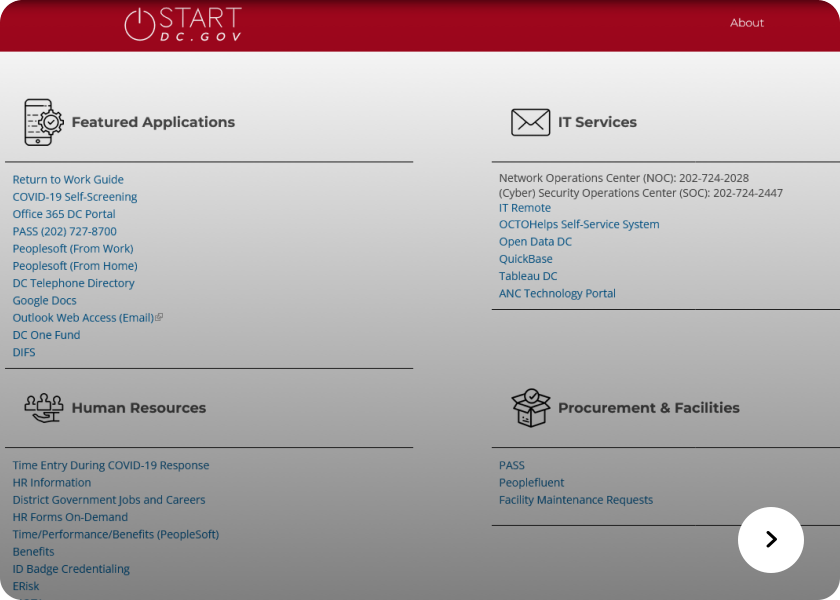Click the START DC.GOV logo
Screen dimensions: 840x600
pyautogui.click(x=183, y=24)
